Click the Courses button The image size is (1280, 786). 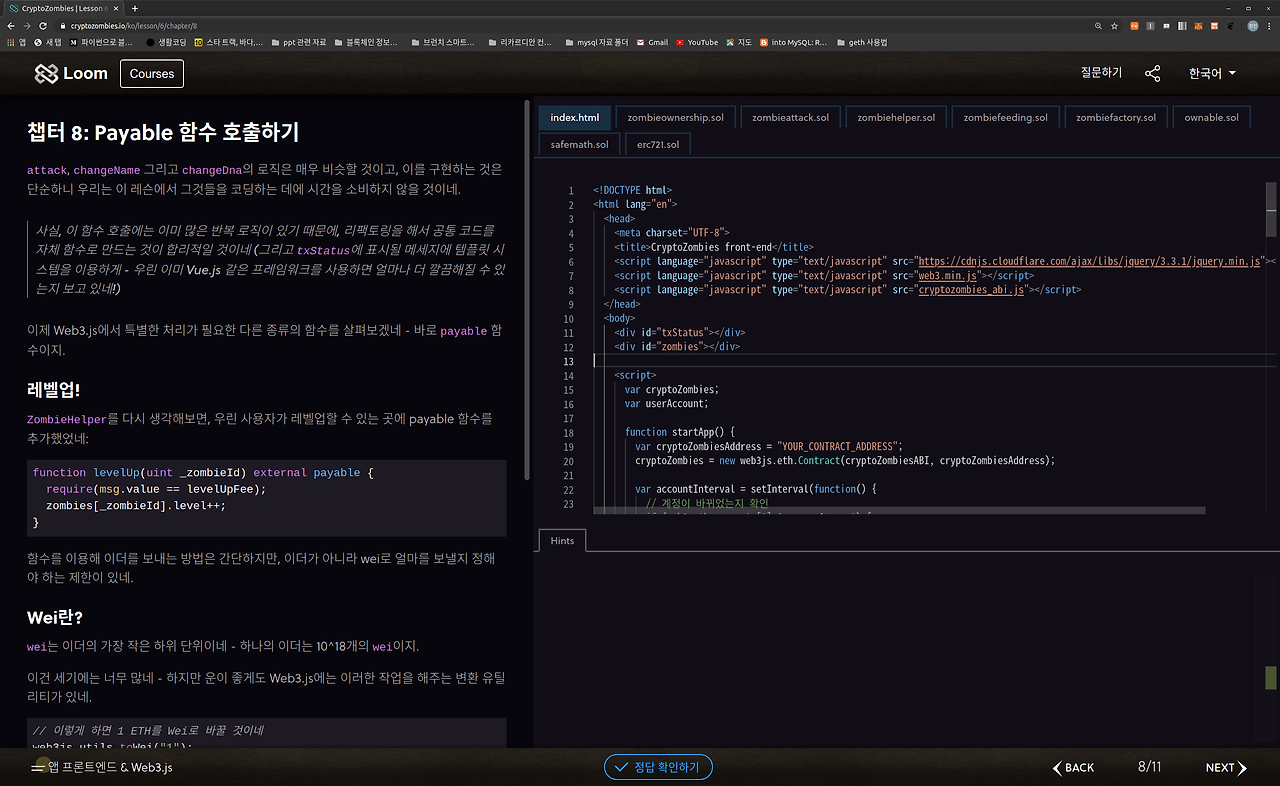152,73
